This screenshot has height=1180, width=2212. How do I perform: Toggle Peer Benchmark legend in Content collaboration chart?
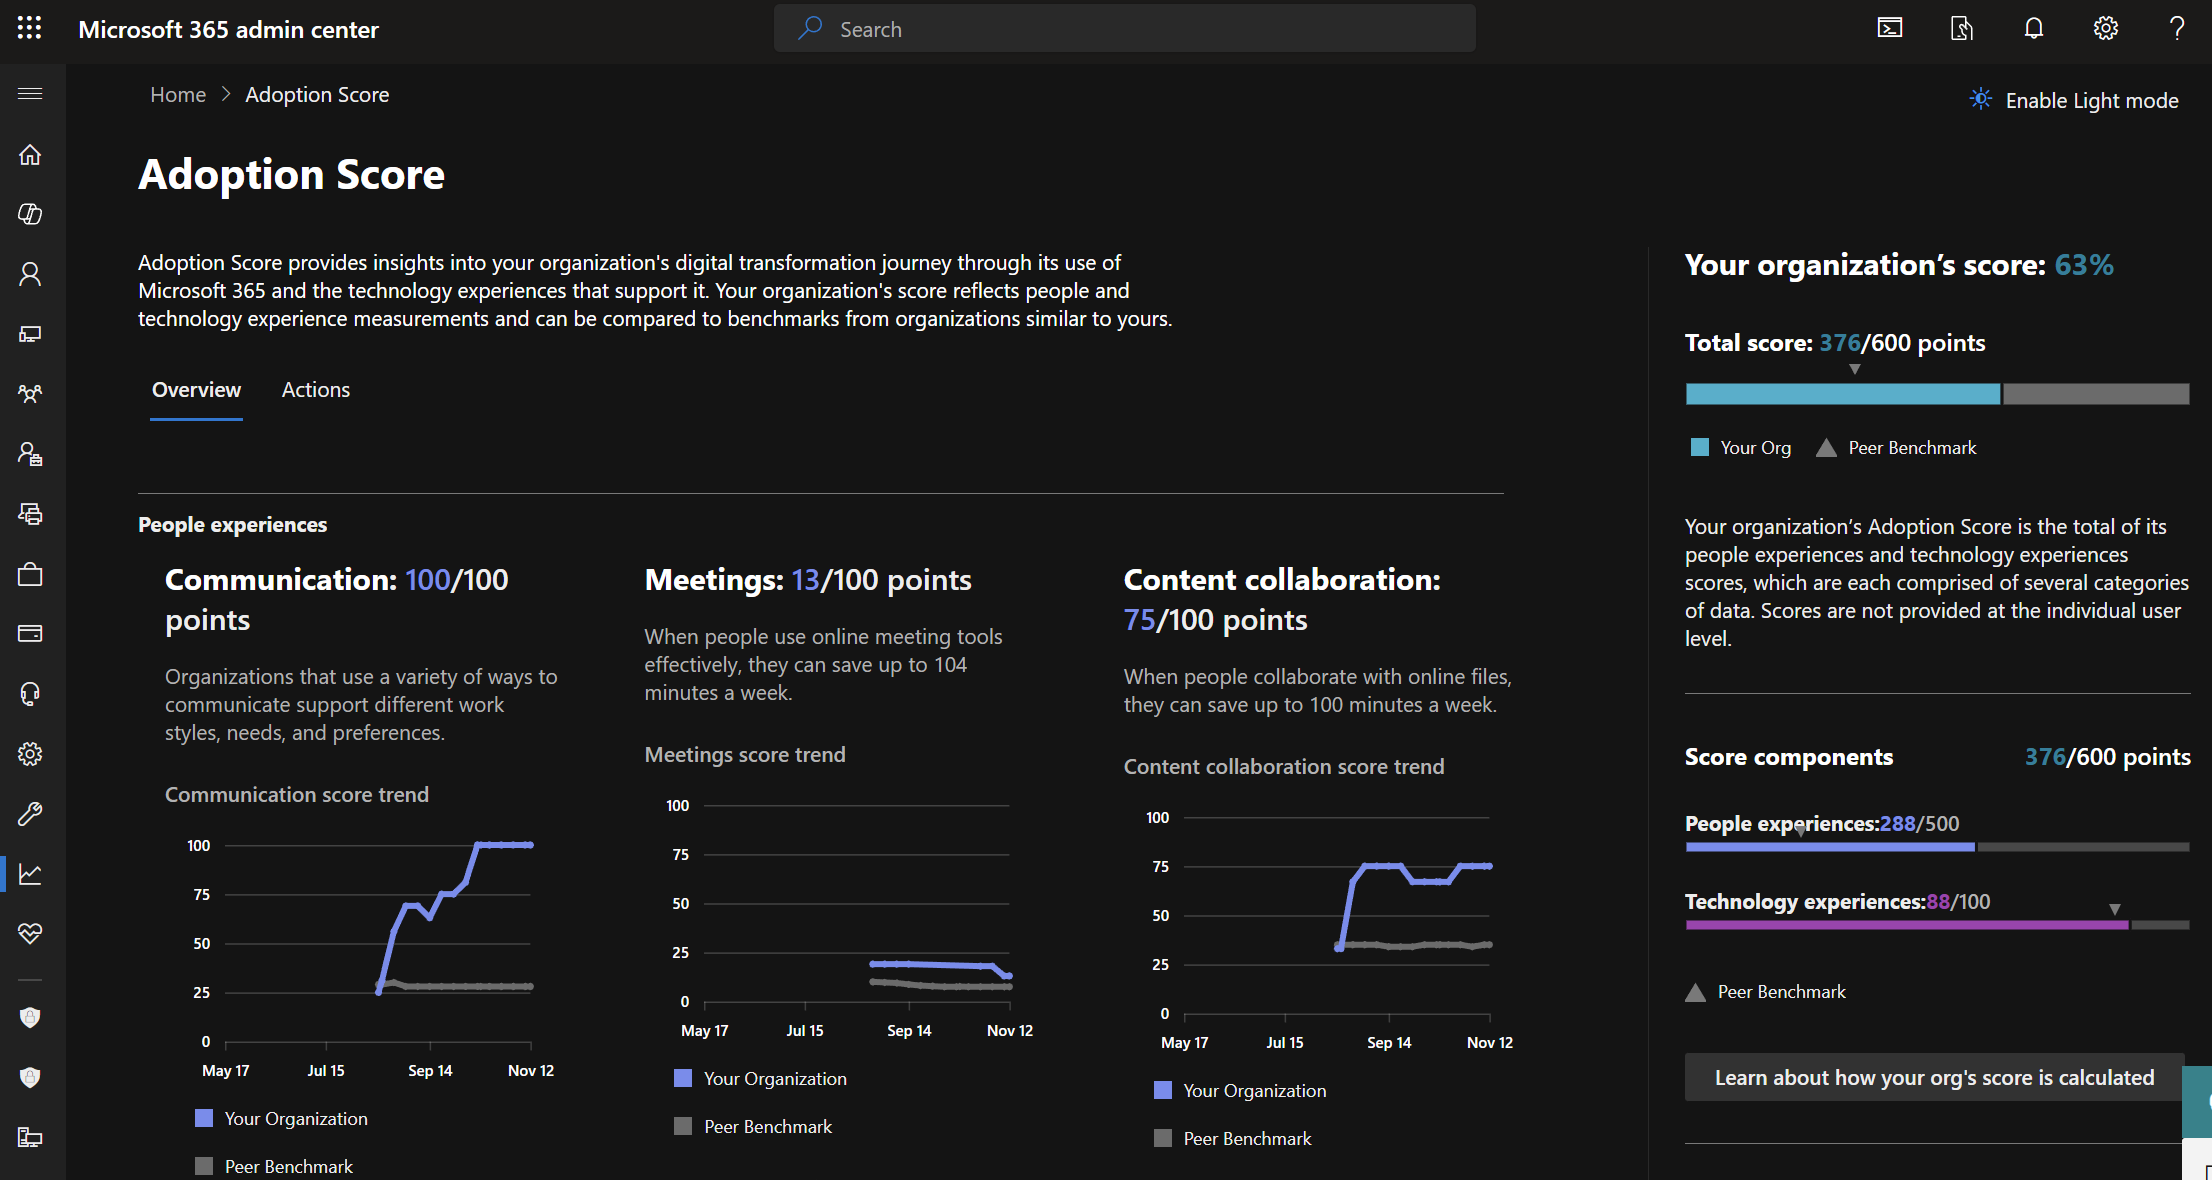tap(1234, 1138)
